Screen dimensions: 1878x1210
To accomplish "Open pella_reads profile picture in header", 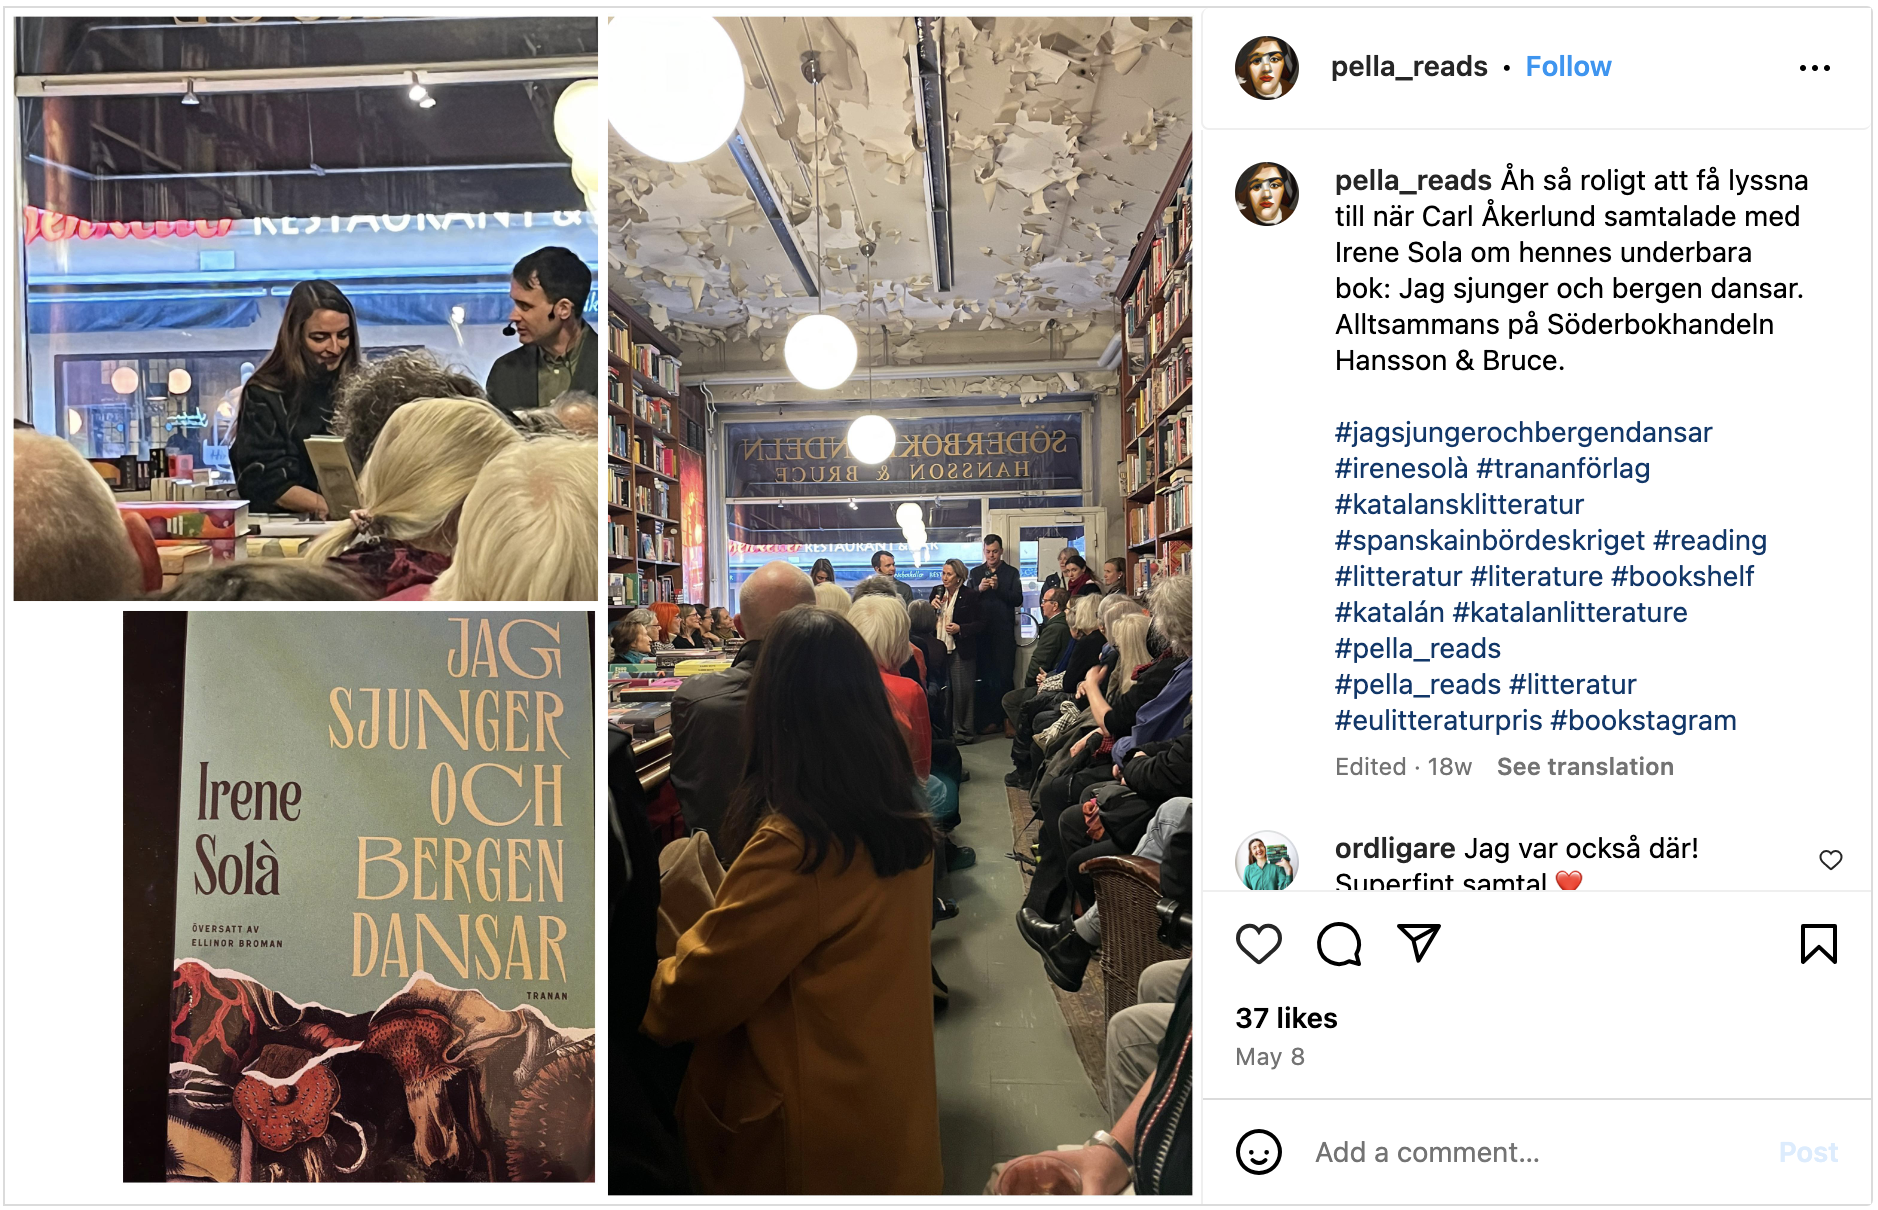I will (x=1267, y=68).
